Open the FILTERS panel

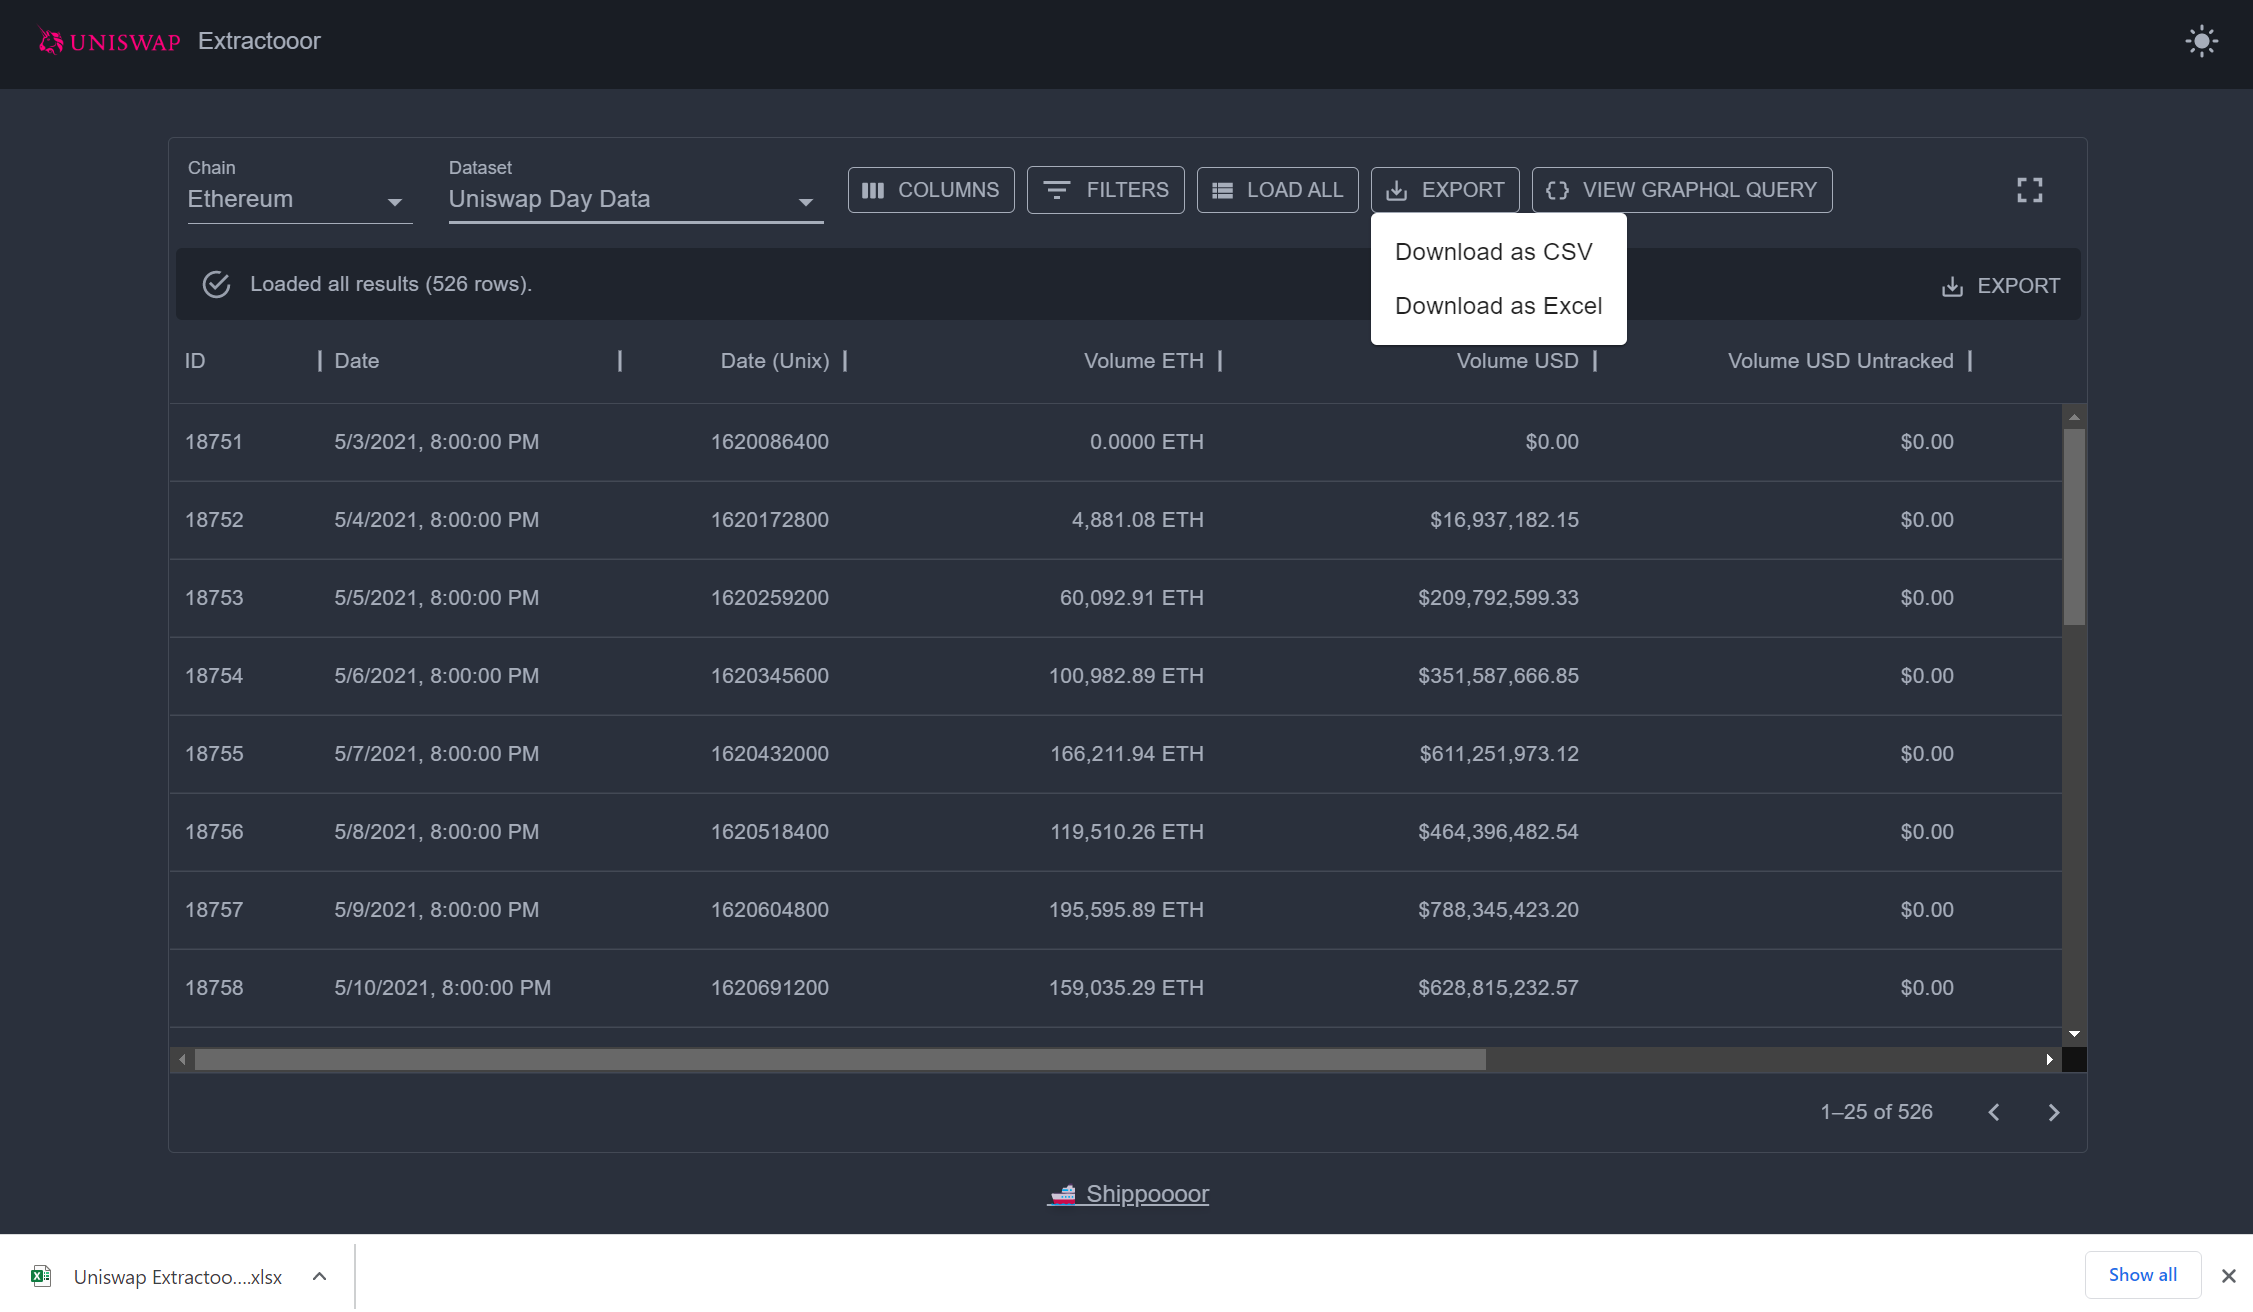tap(1105, 190)
